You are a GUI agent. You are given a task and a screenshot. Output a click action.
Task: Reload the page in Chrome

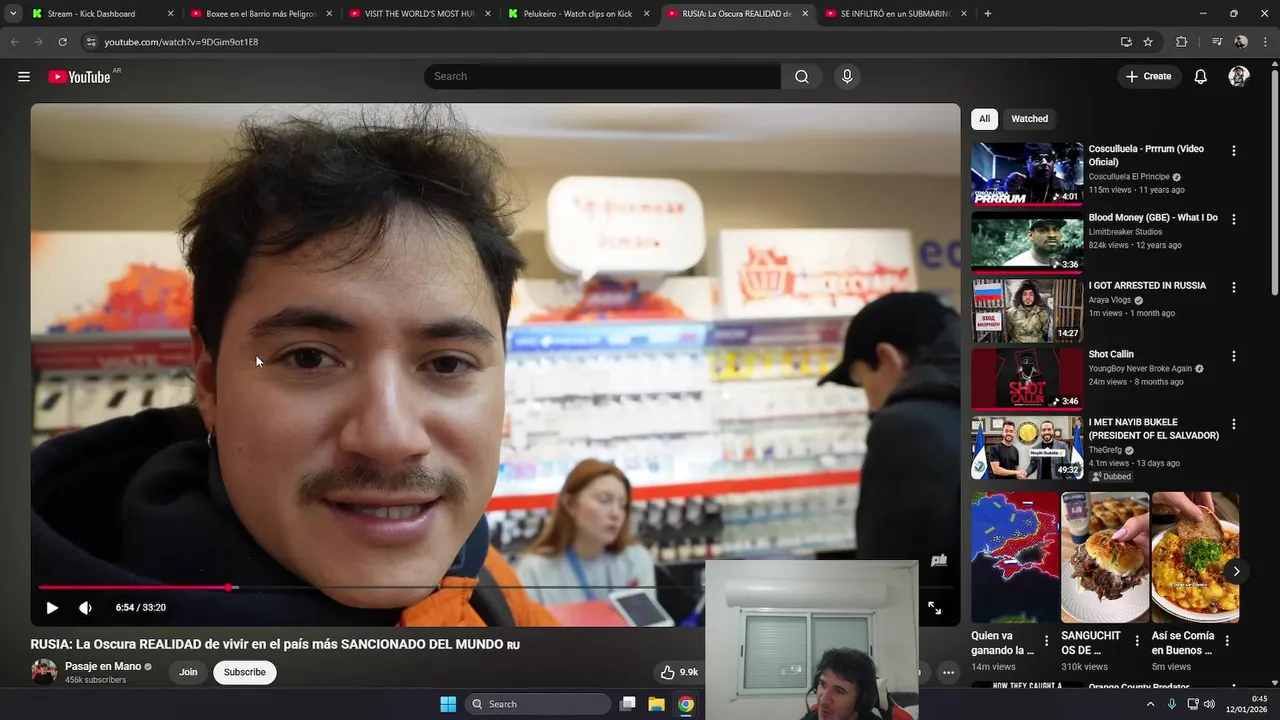pyautogui.click(x=62, y=42)
